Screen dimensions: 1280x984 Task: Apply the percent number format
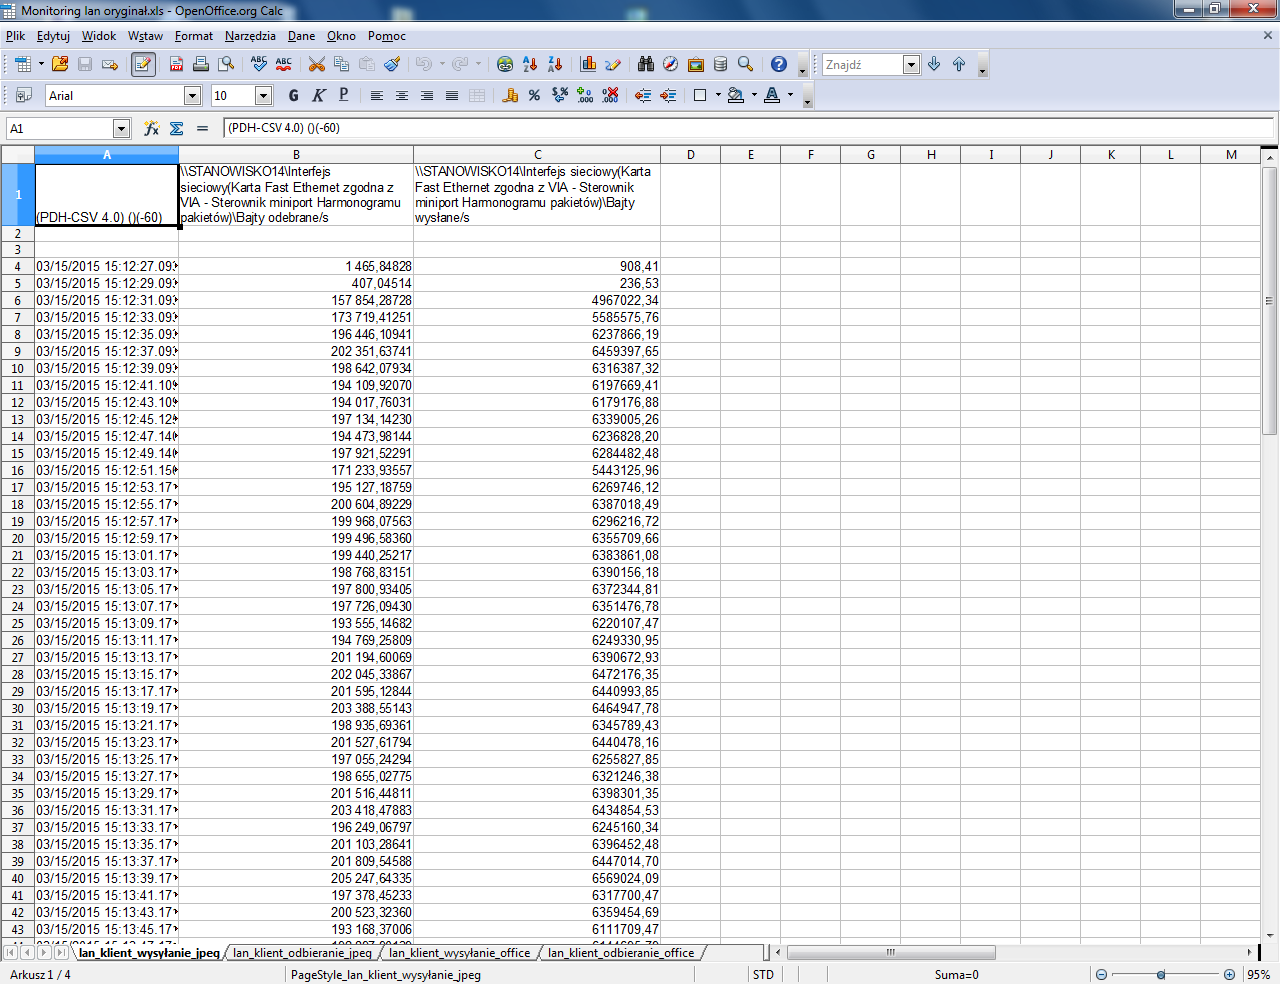pos(534,96)
